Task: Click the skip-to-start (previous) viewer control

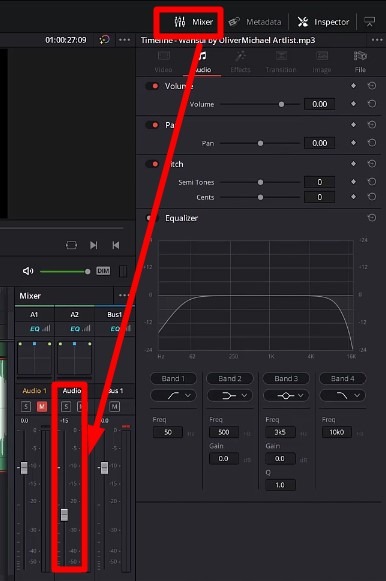Action: pyautogui.click(x=116, y=245)
